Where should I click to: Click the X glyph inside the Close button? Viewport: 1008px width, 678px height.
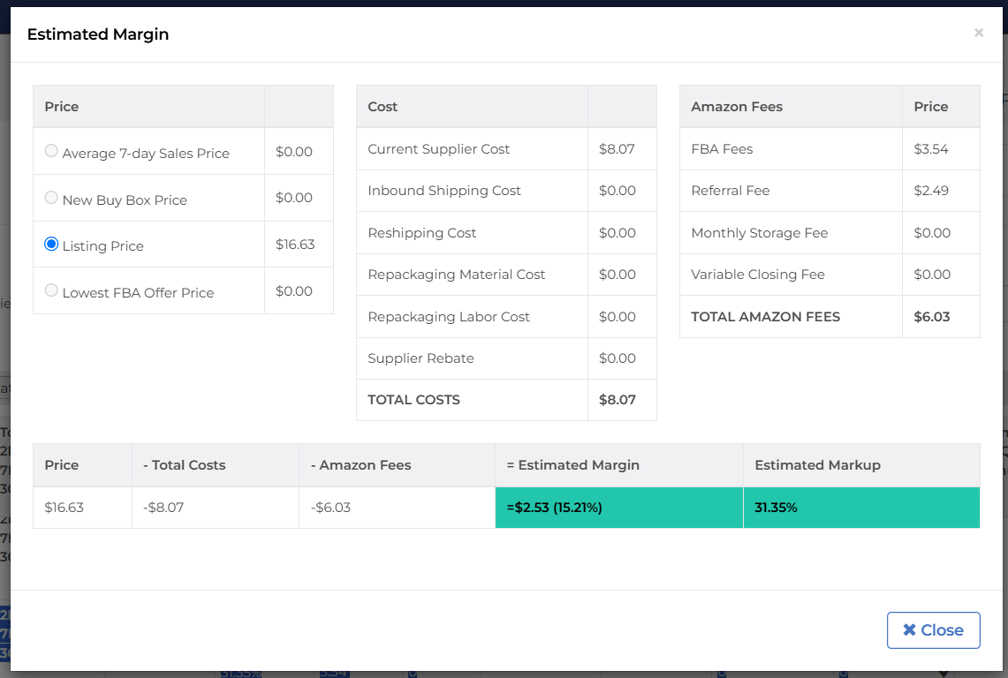coord(910,630)
